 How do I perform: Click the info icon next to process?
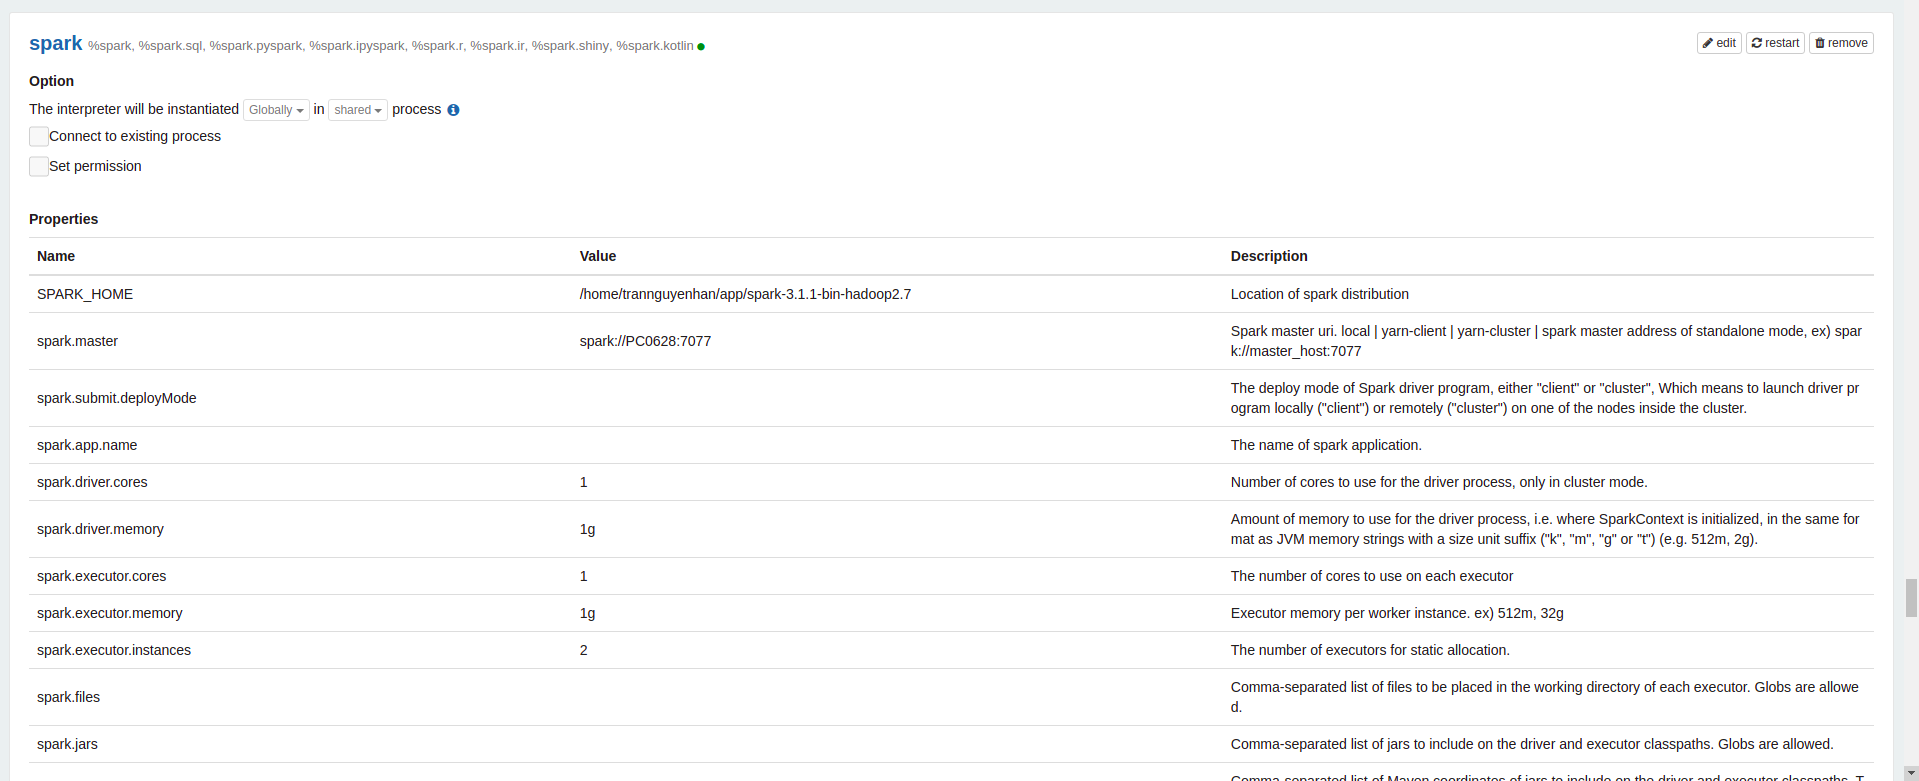pos(453,110)
